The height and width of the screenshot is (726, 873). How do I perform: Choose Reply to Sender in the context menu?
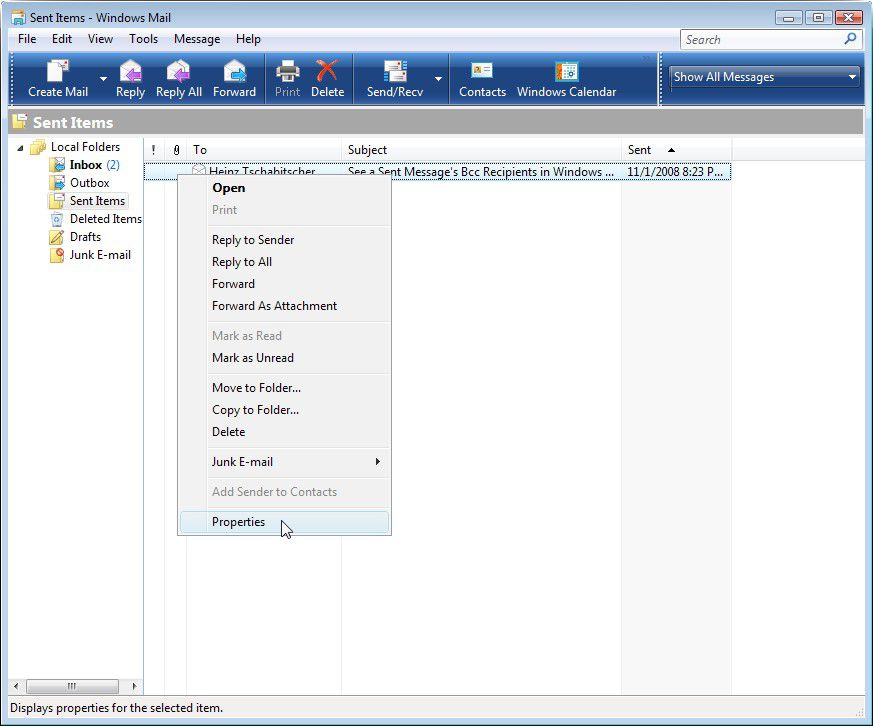[285, 239]
